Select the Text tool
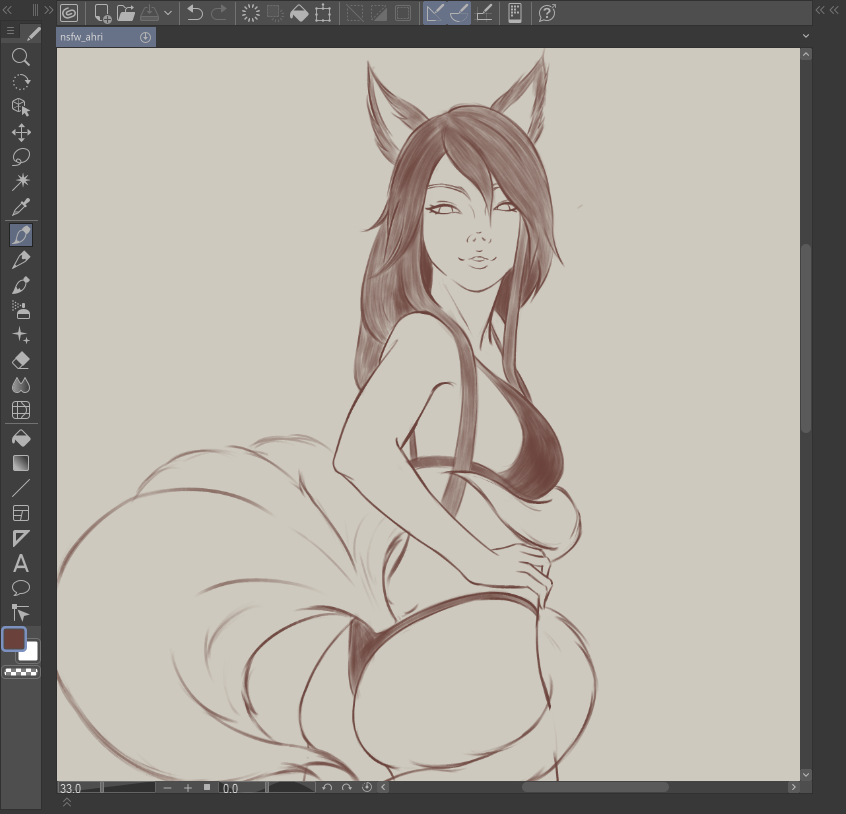Screen dimensions: 846x814 tap(21, 563)
